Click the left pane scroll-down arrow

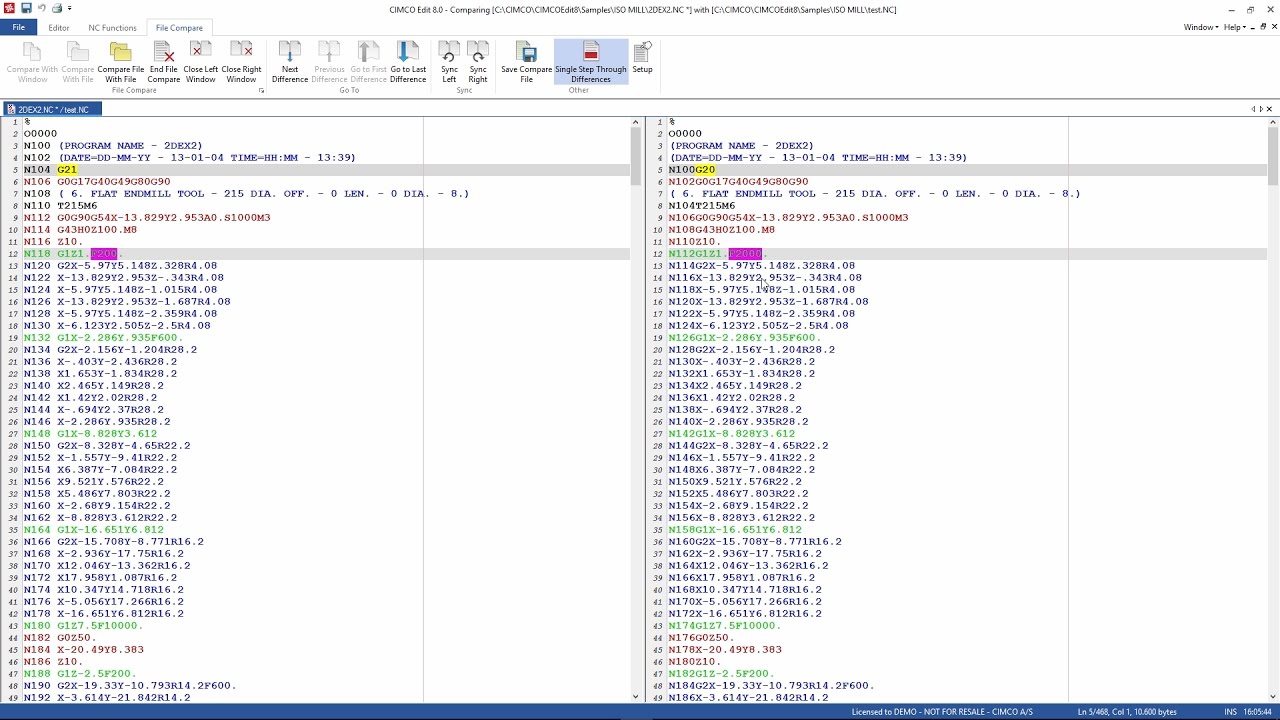(x=635, y=696)
